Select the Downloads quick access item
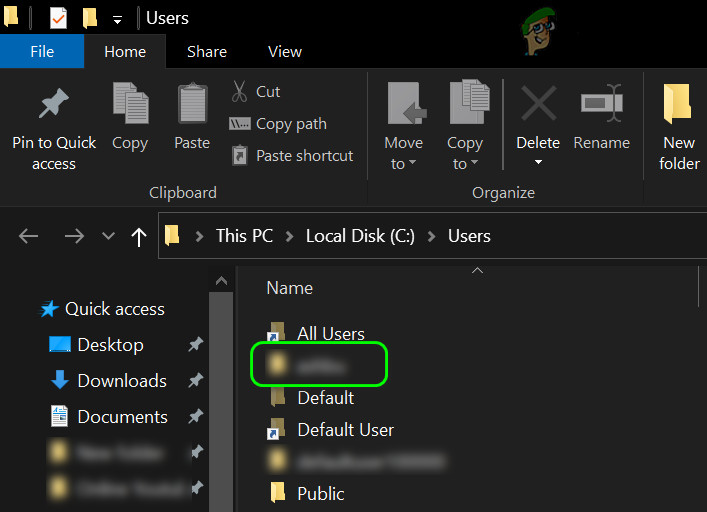Image resolution: width=707 pixels, height=512 pixels. 121,381
